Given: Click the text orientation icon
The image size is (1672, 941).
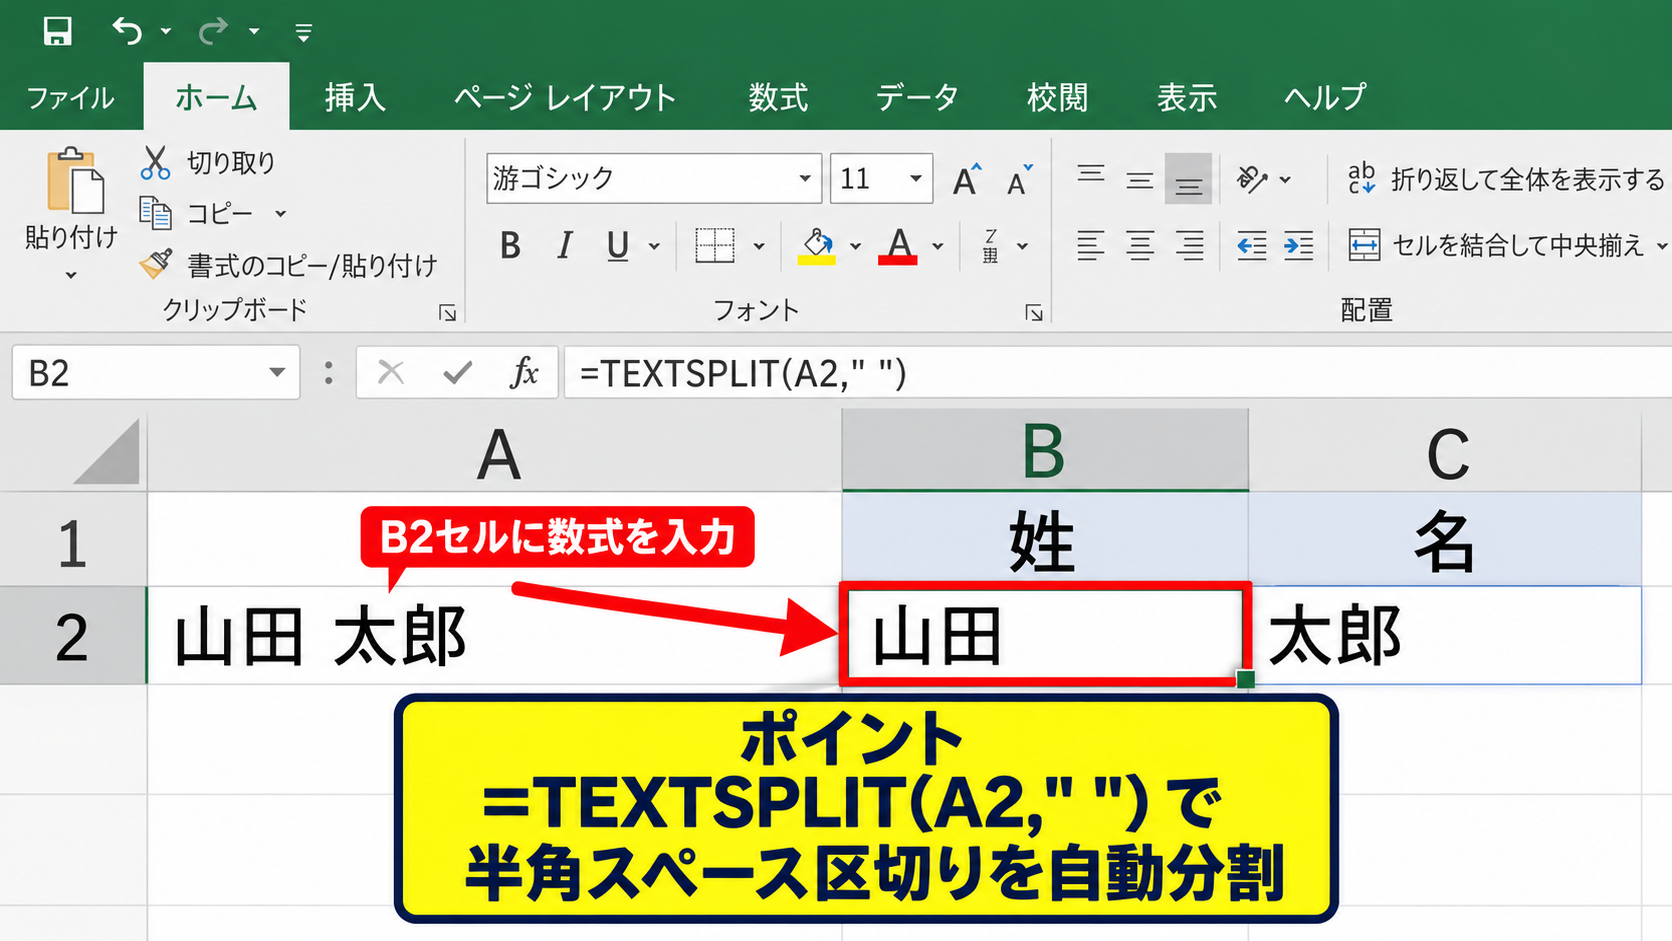Looking at the screenshot, I should tap(1252, 180).
